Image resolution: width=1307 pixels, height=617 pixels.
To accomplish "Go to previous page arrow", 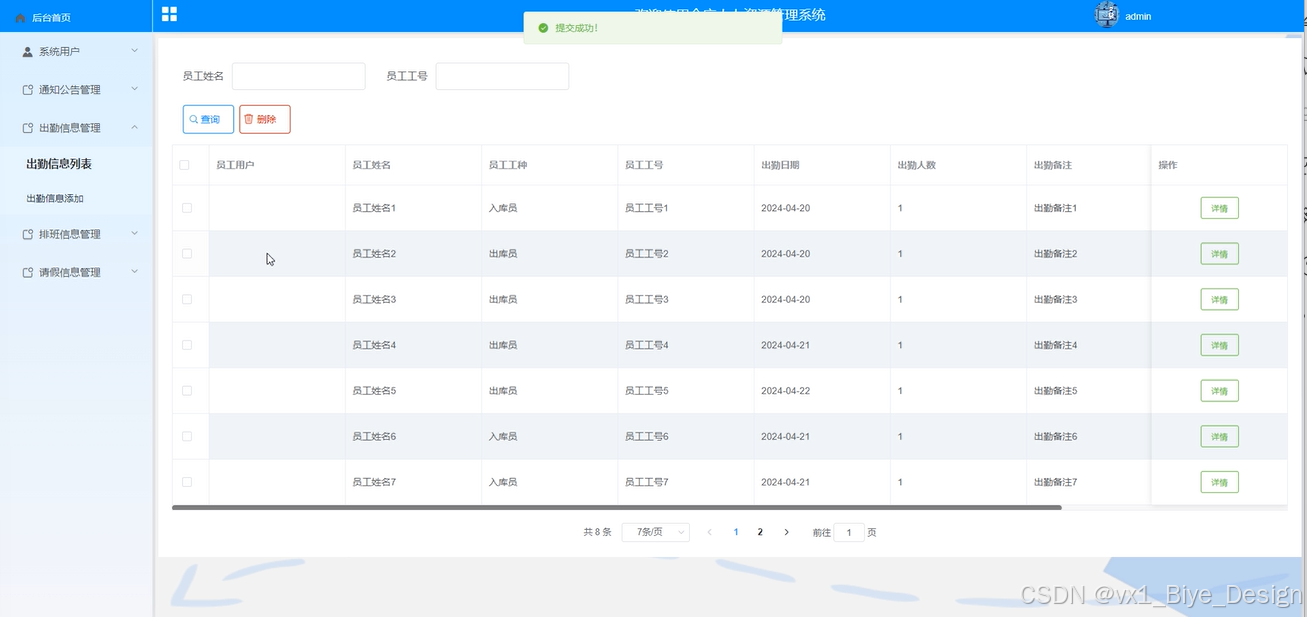I will click(710, 532).
